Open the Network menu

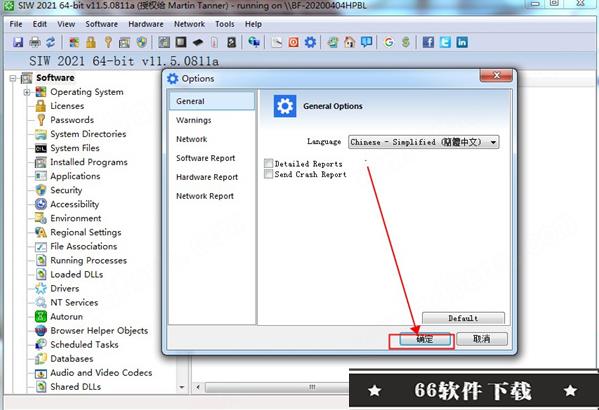189,24
